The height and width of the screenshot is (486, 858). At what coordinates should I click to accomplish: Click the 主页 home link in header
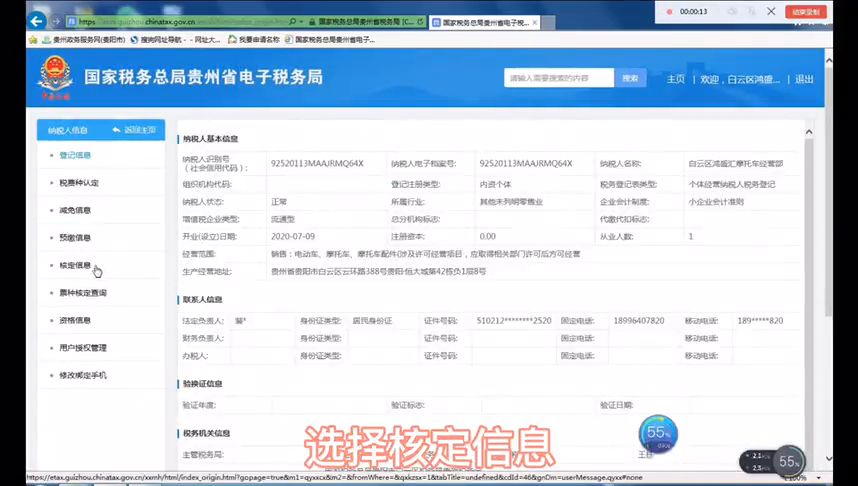tap(676, 79)
